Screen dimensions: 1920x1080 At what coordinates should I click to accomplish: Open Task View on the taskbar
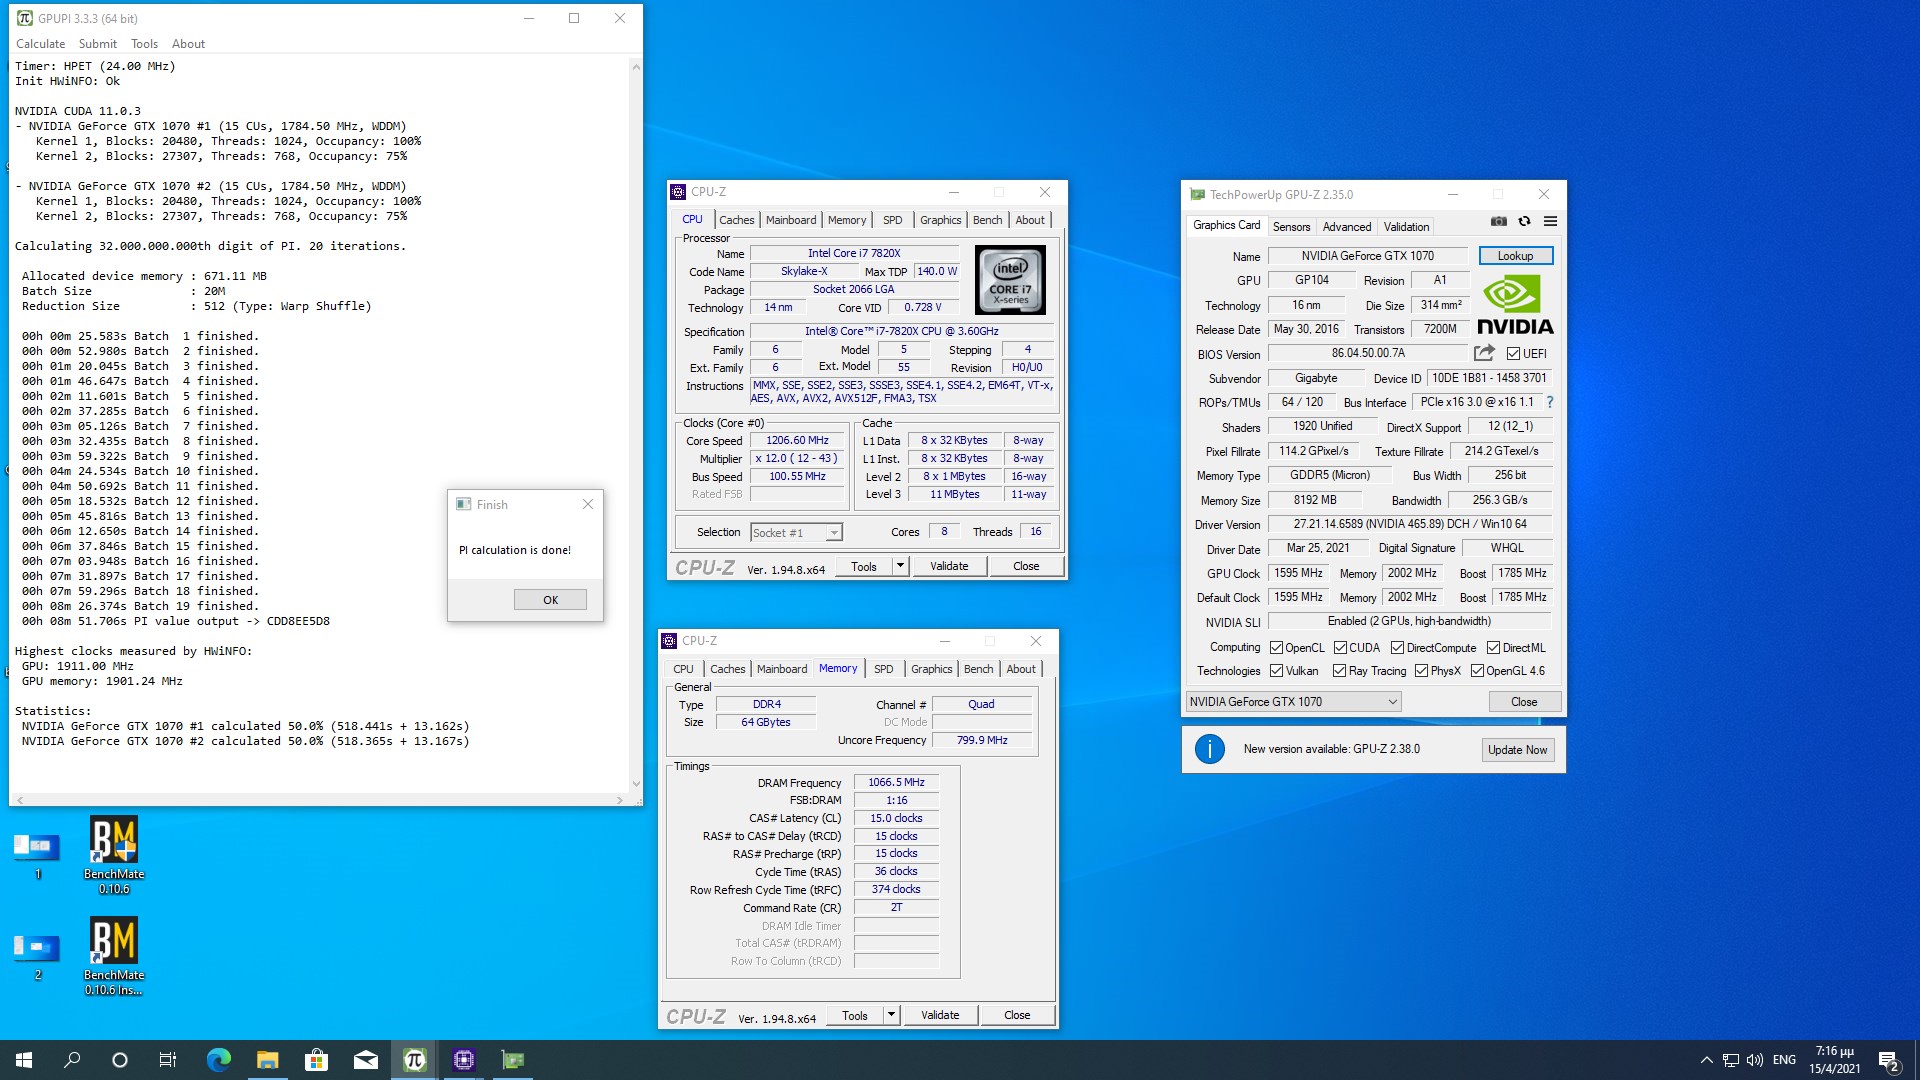coord(168,1060)
